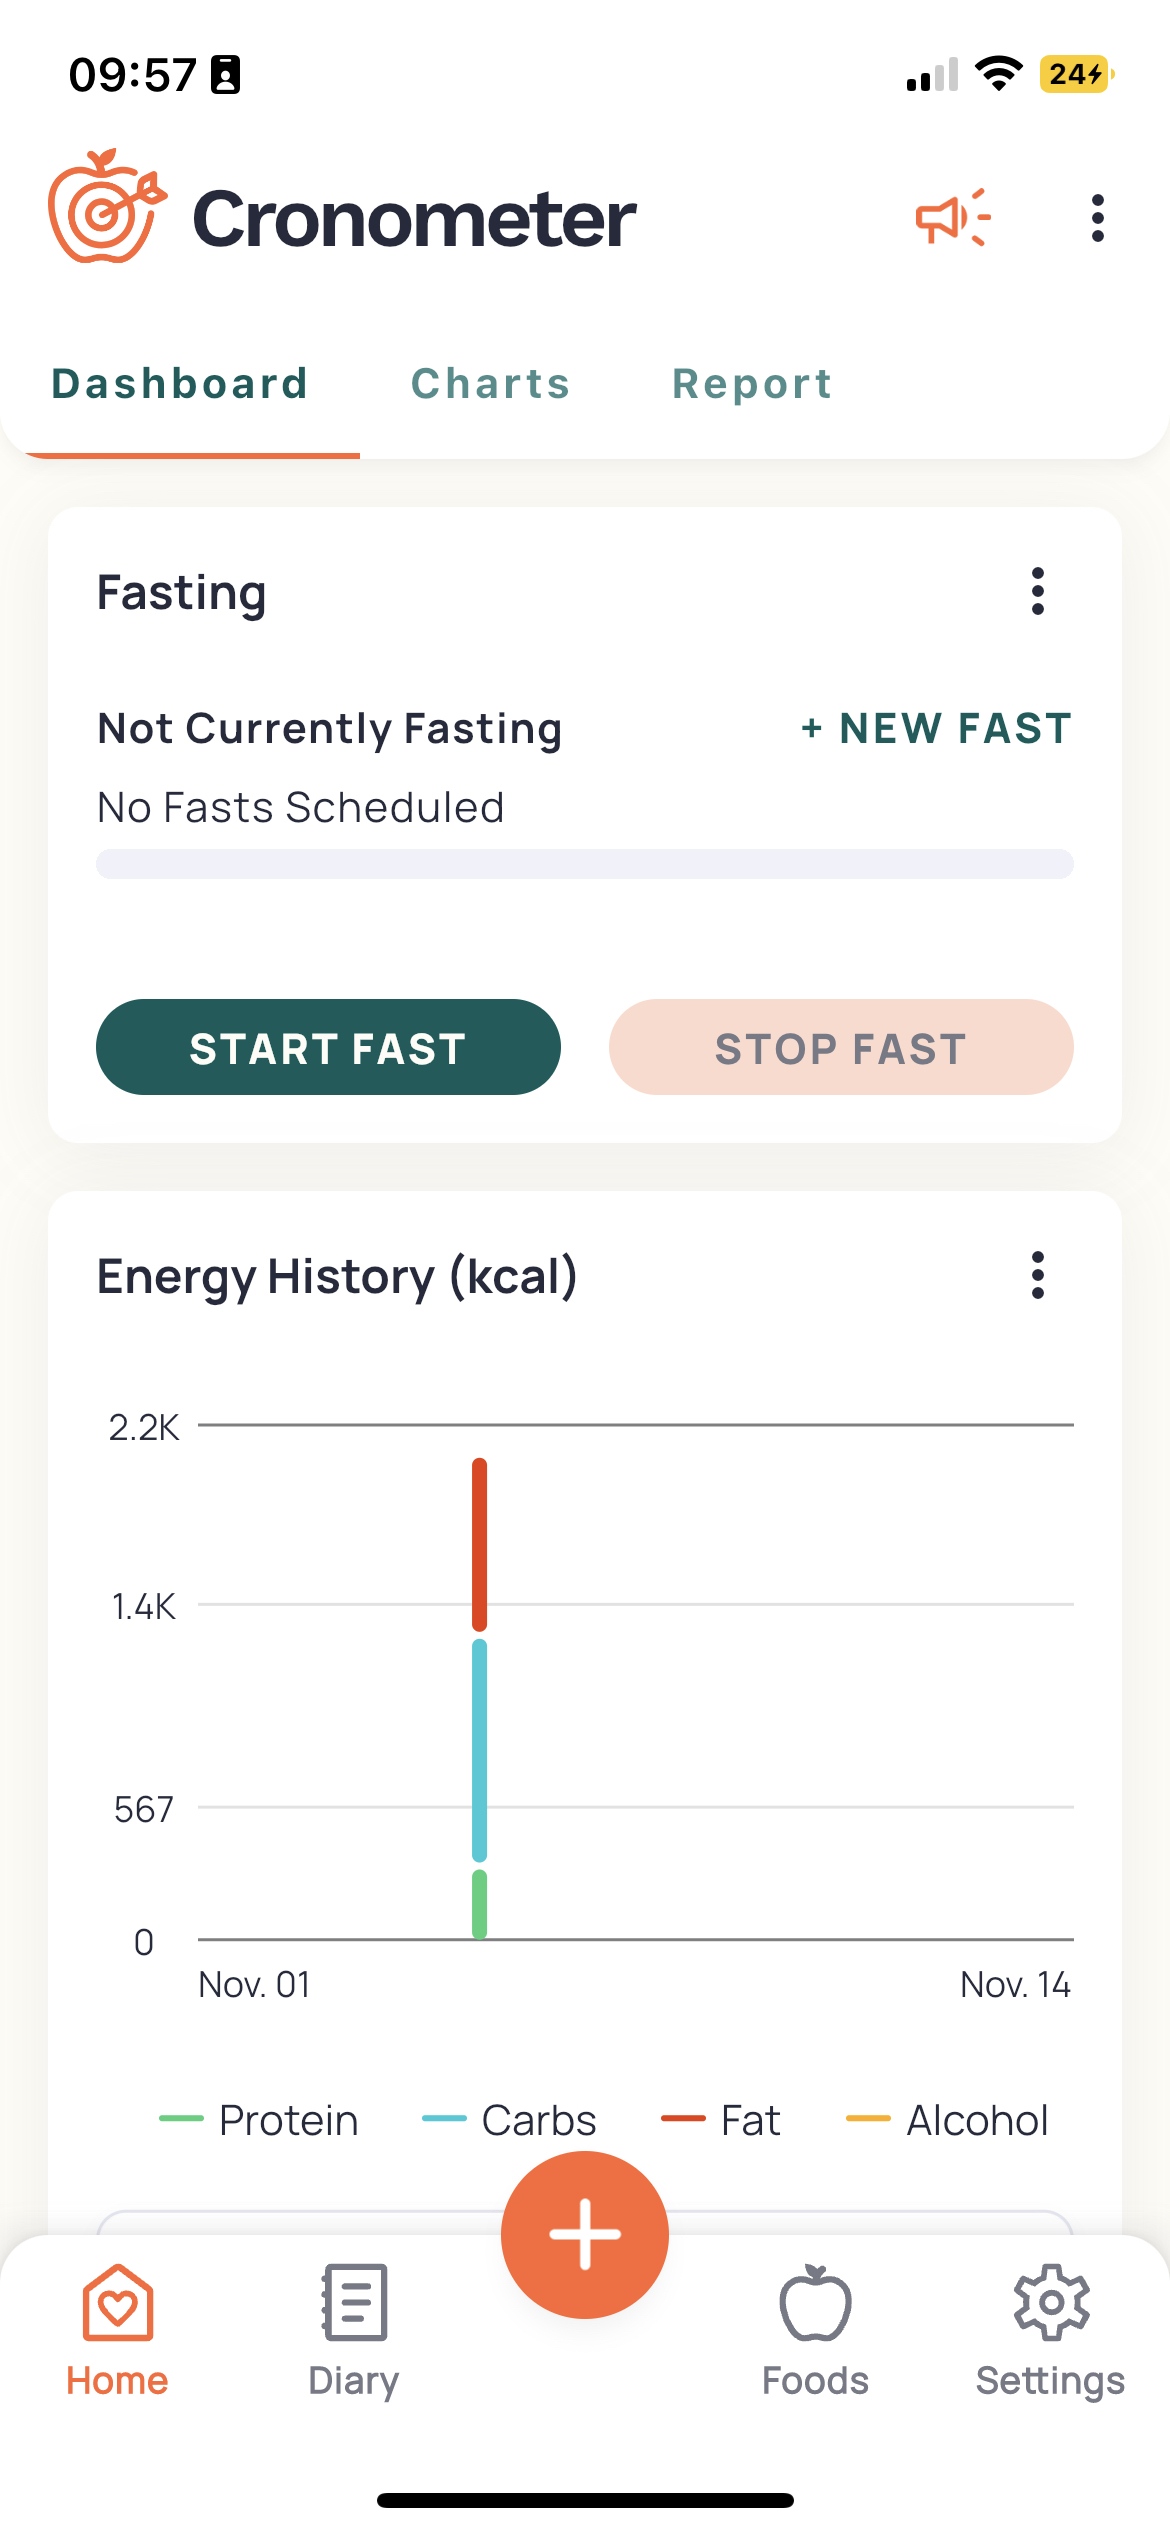Open the announcements megaphone icon
The image size is (1170, 2532).
point(953,217)
